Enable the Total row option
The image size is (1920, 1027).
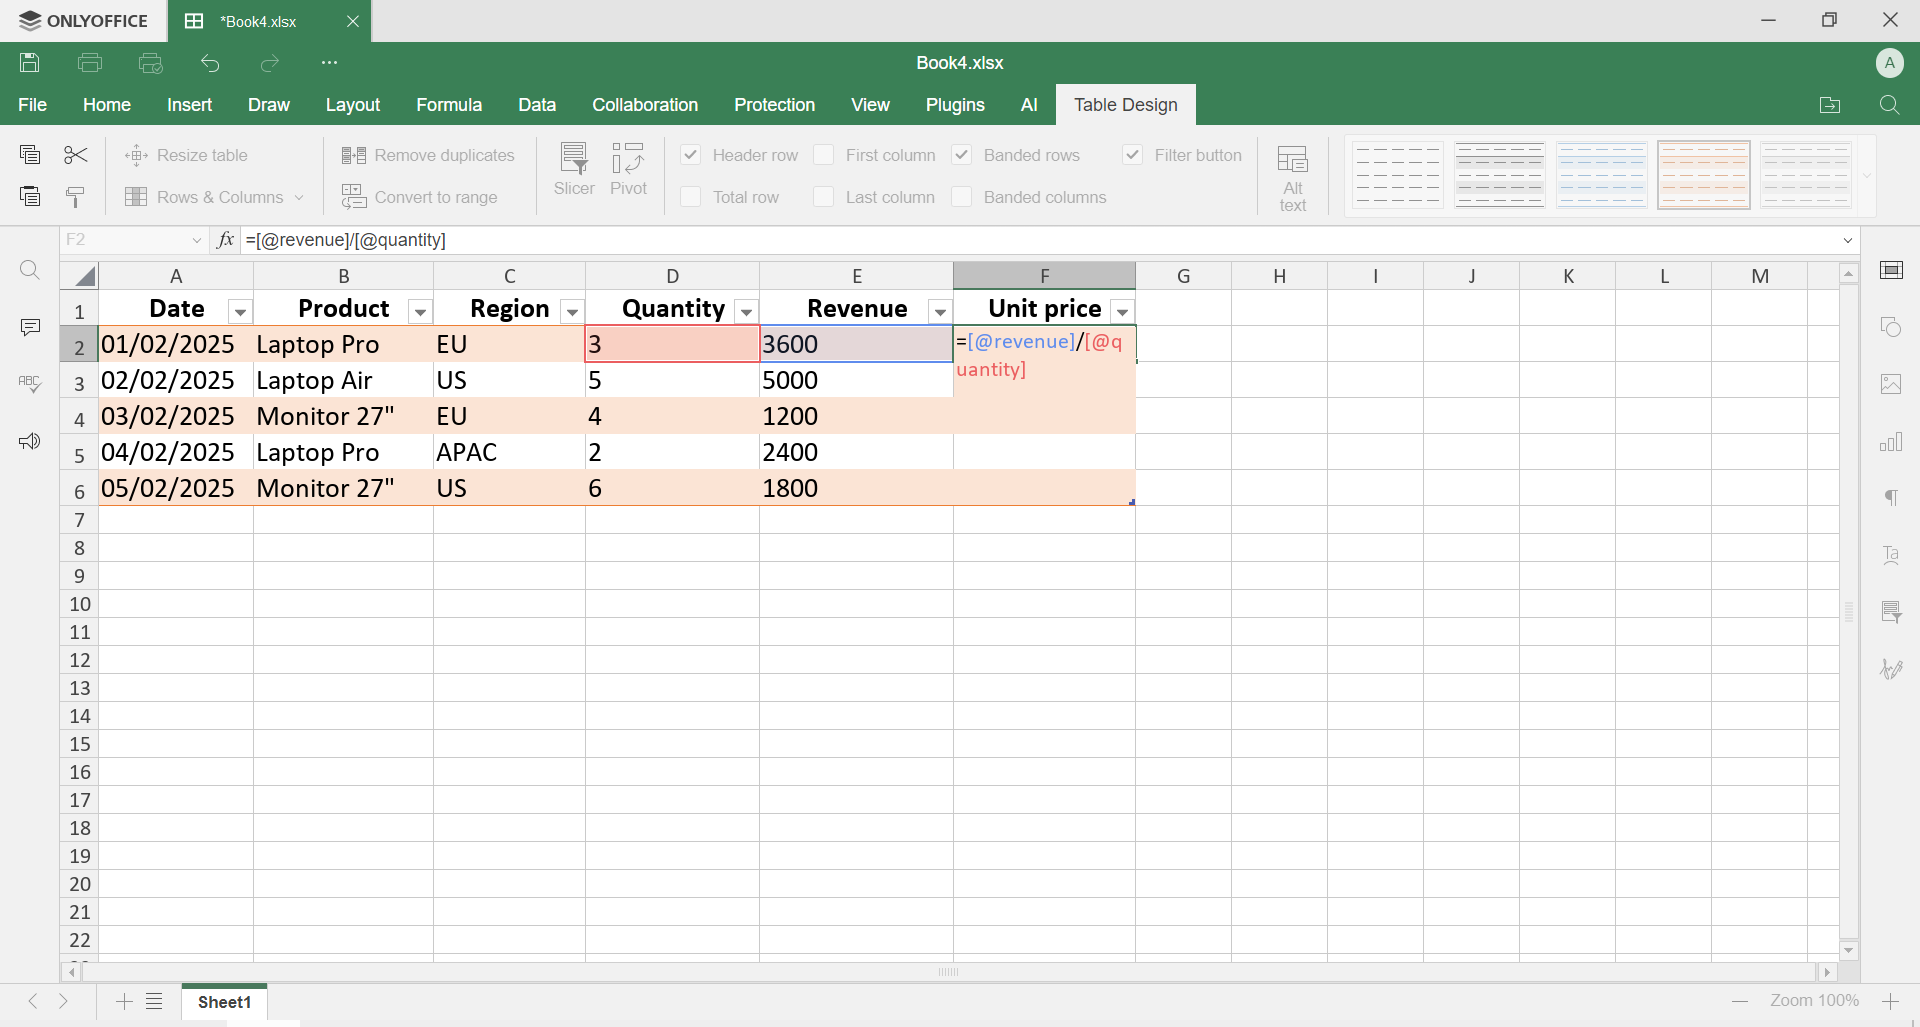689,196
